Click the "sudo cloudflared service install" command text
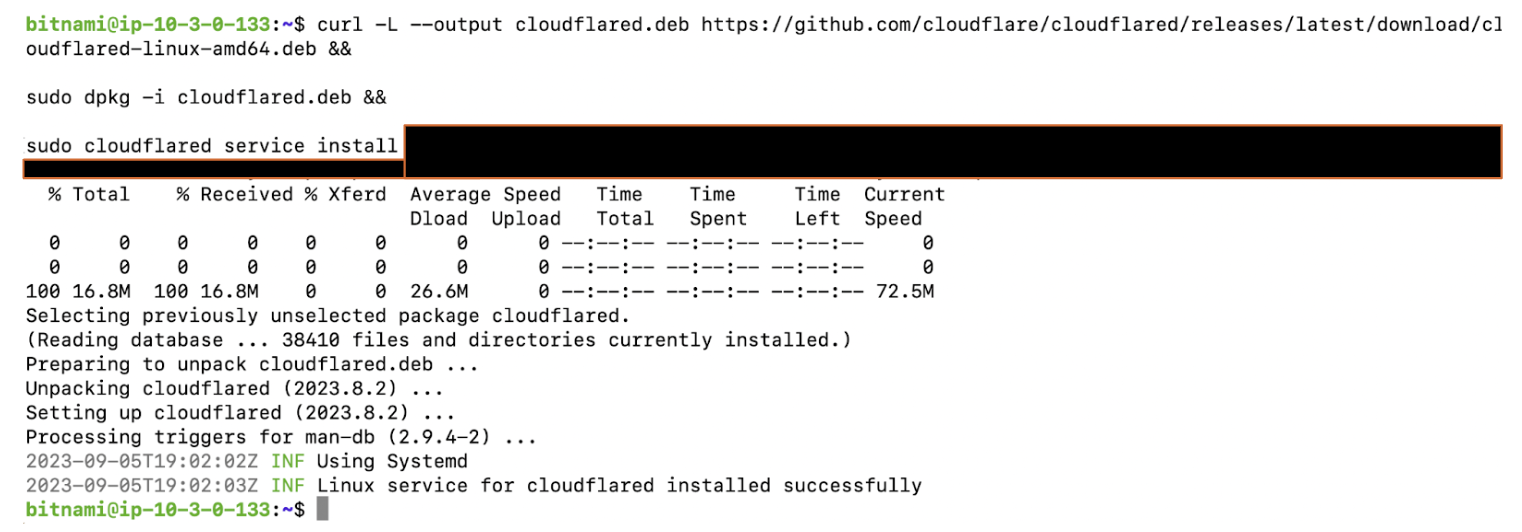 click(x=211, y=146)
